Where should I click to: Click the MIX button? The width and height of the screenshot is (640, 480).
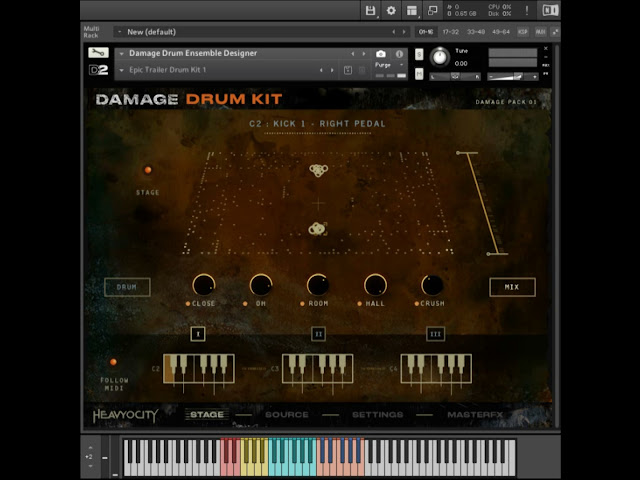pos(512,287)
